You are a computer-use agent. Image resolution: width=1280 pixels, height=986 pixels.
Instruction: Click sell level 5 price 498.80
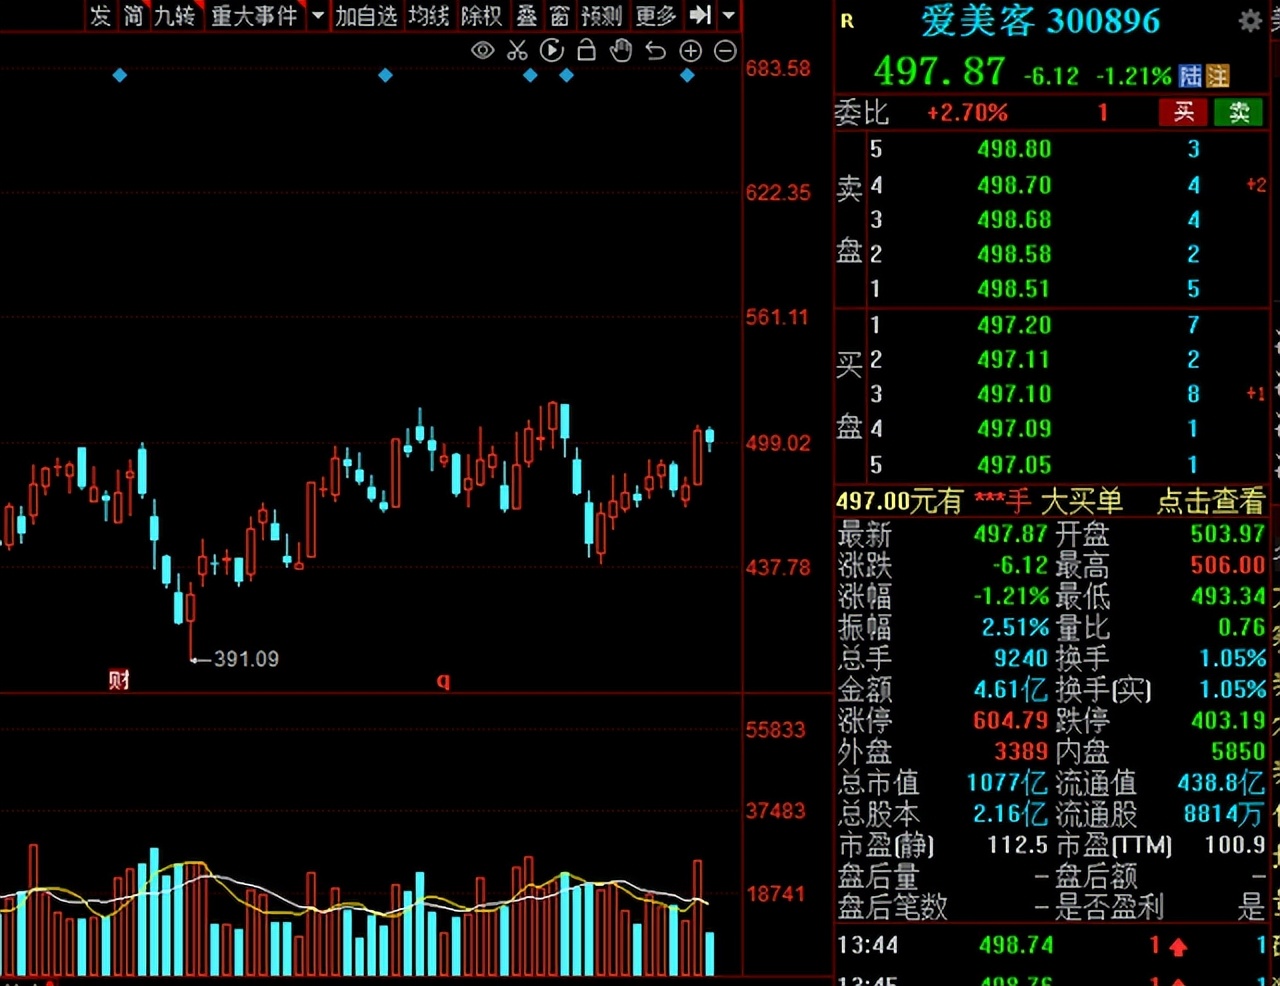1014,149
